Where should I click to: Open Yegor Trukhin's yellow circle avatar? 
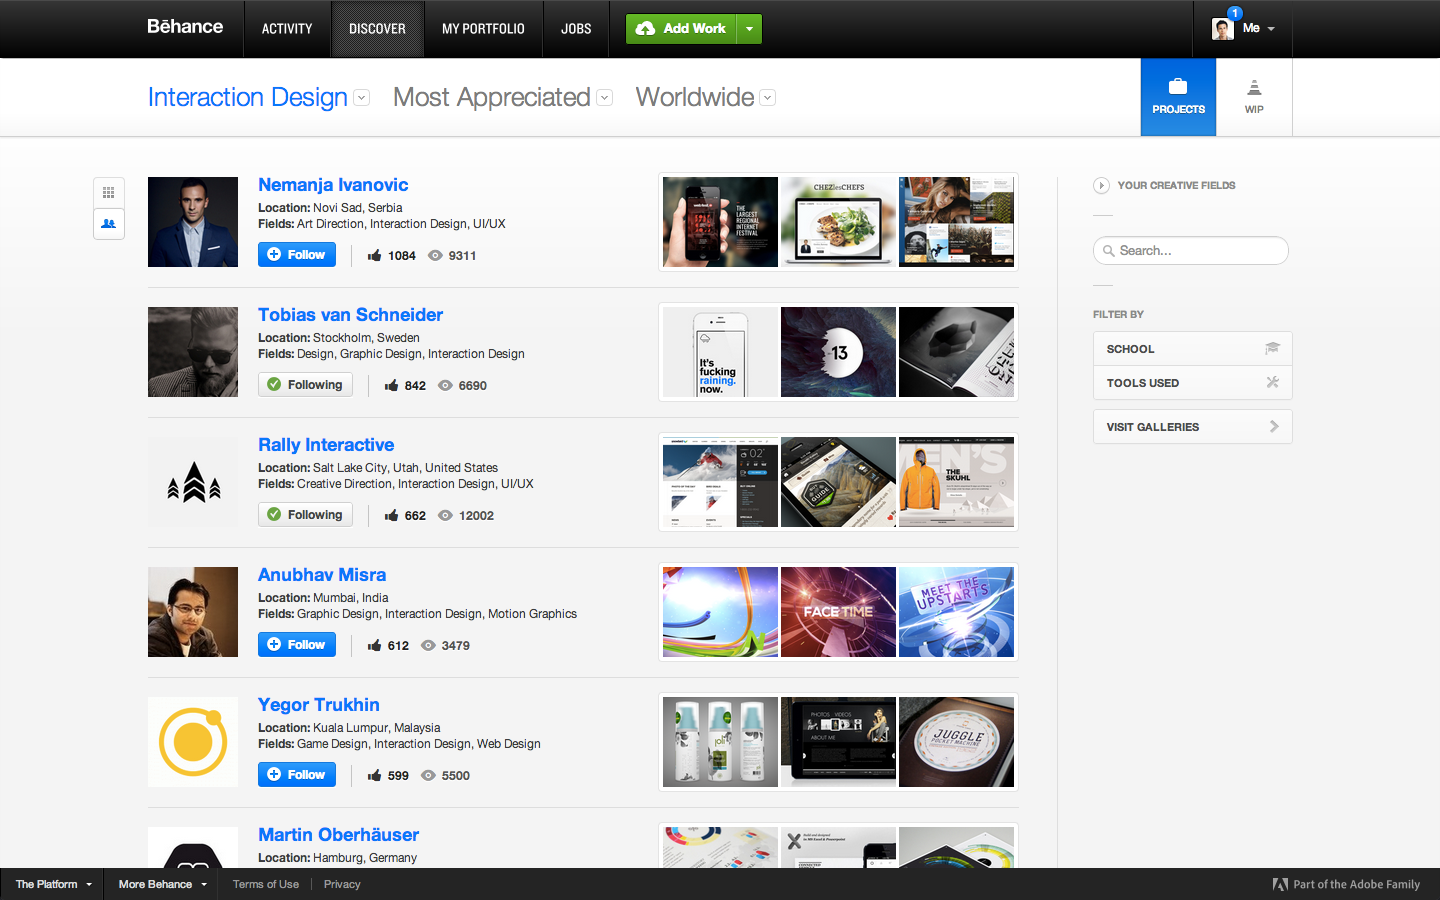[193, 742]
